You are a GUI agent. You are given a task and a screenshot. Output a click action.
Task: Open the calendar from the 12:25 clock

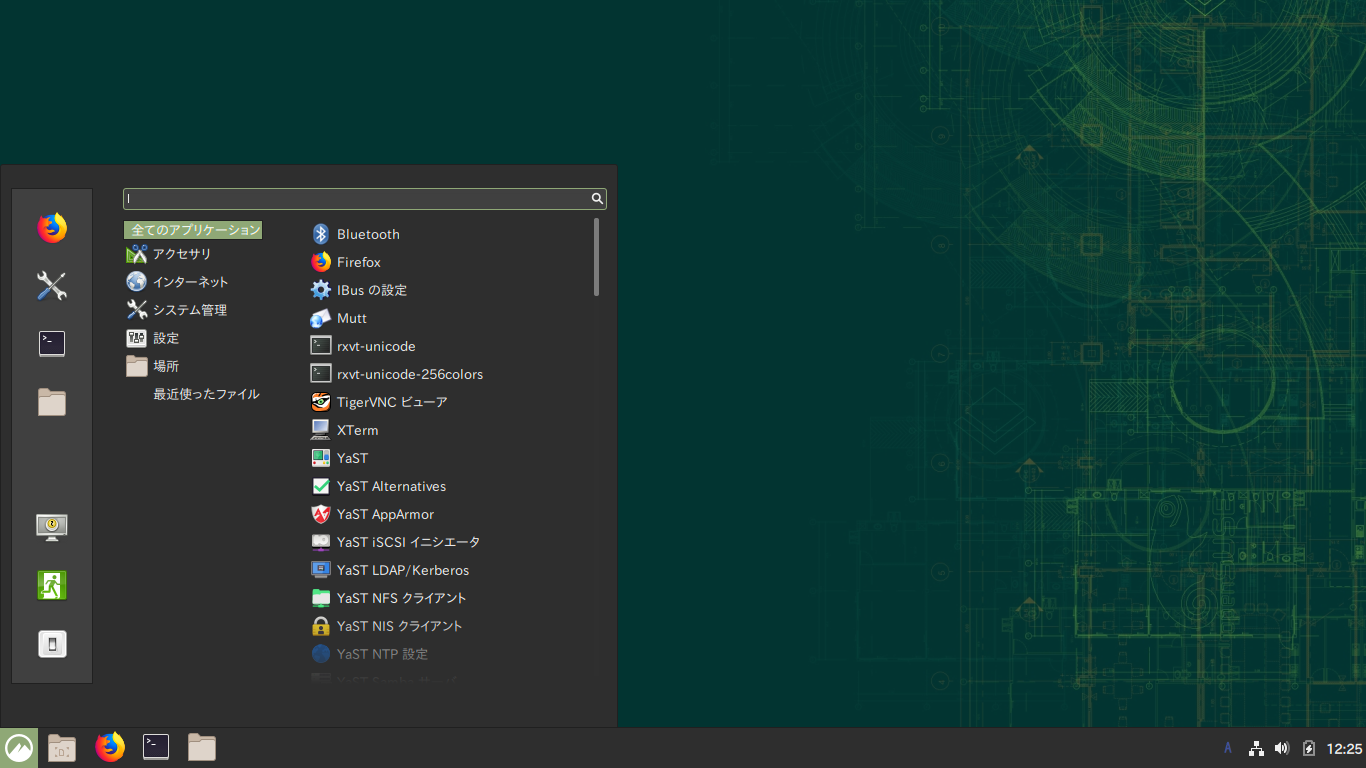pyautogui.click(x=1345, y=748)
